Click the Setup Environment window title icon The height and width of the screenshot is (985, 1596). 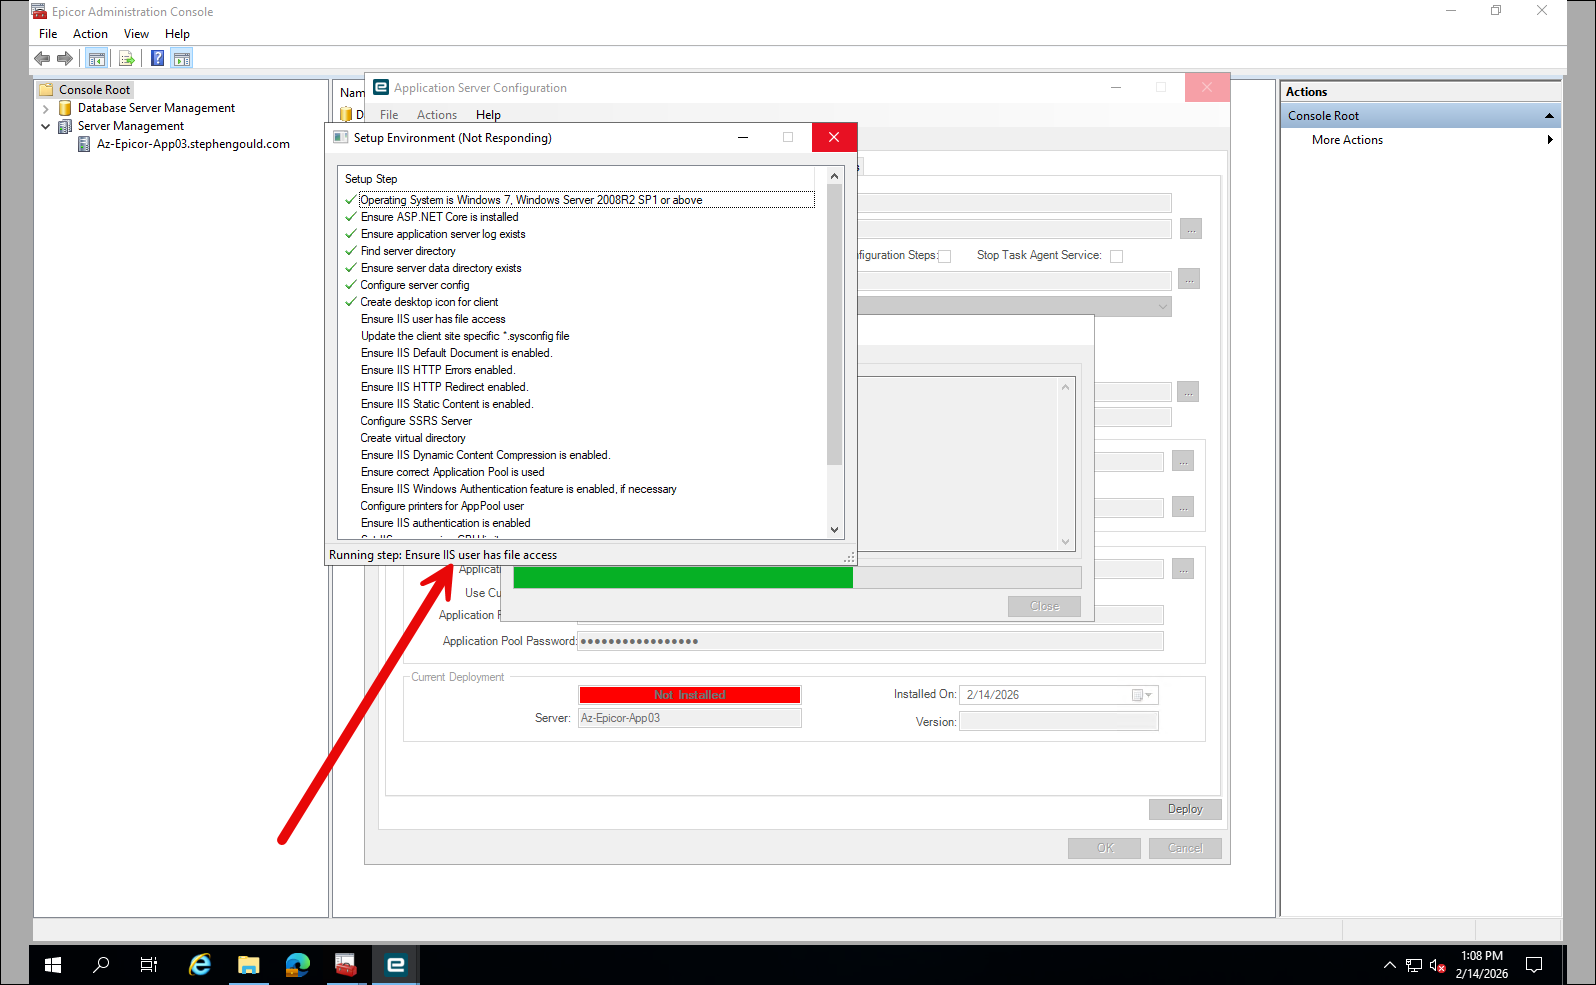point(340,138)
